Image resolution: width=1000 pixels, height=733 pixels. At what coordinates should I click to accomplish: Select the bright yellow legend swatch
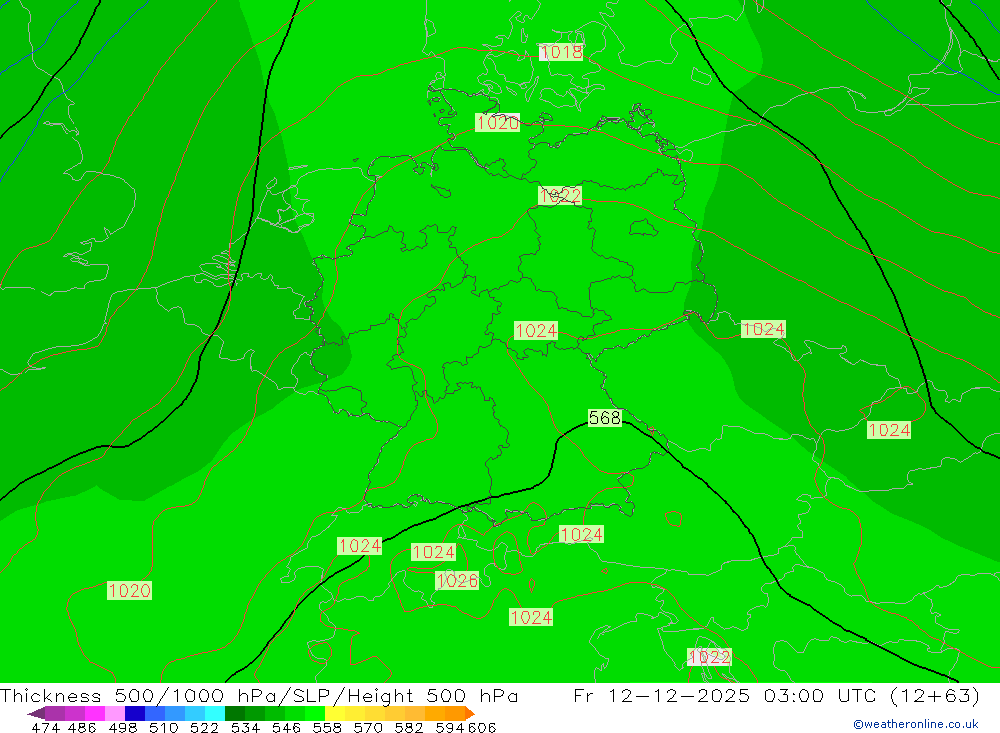tap(335, 713)
